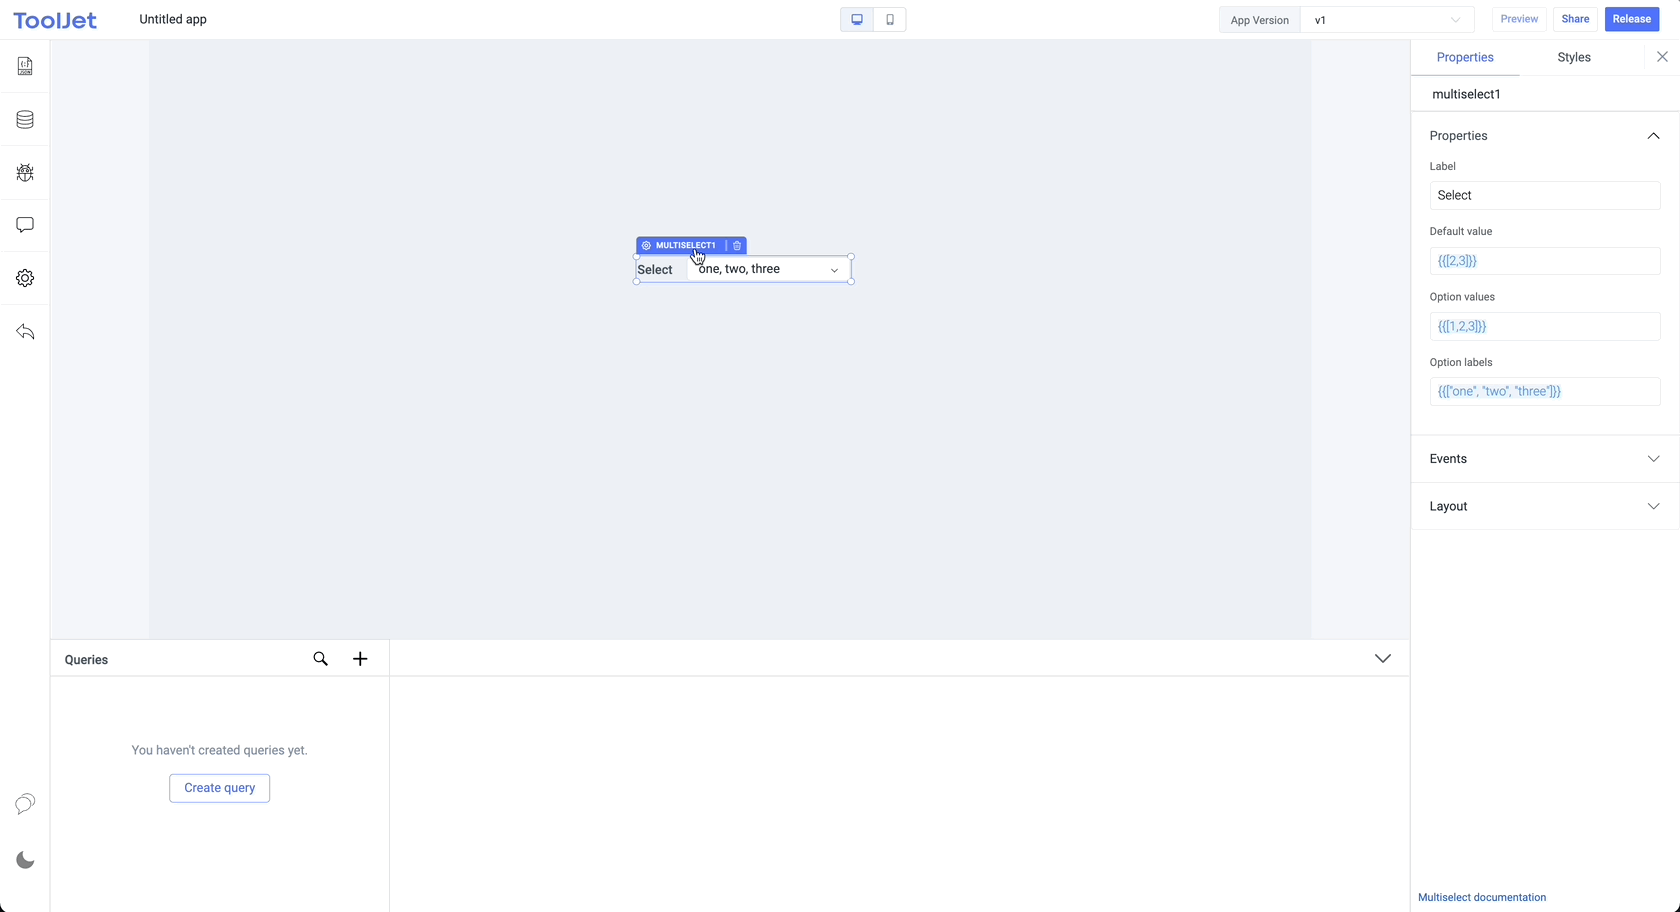Viewport: 1680px width, 912px height.
Task: Click the Default value input field
Action: pos(1544,261)
